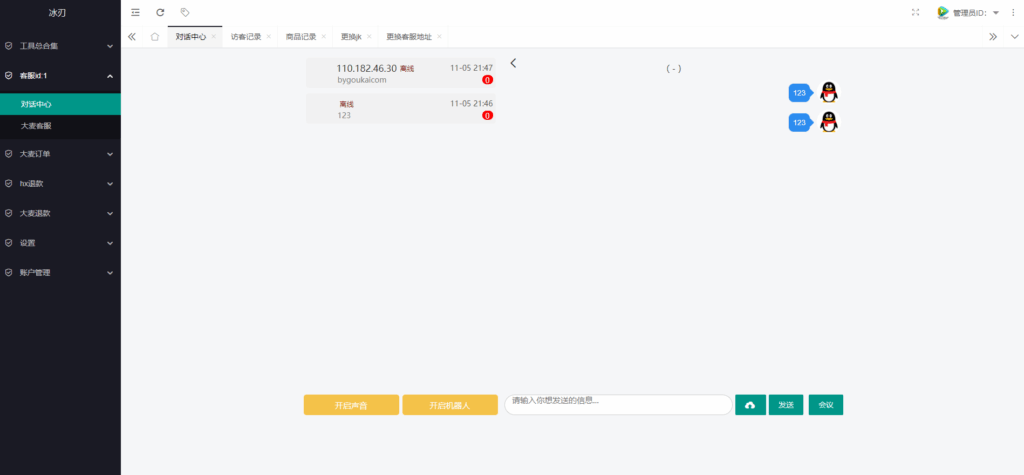
Task: Open the three-dot more options menu
Action: [x=1012, y=12]
